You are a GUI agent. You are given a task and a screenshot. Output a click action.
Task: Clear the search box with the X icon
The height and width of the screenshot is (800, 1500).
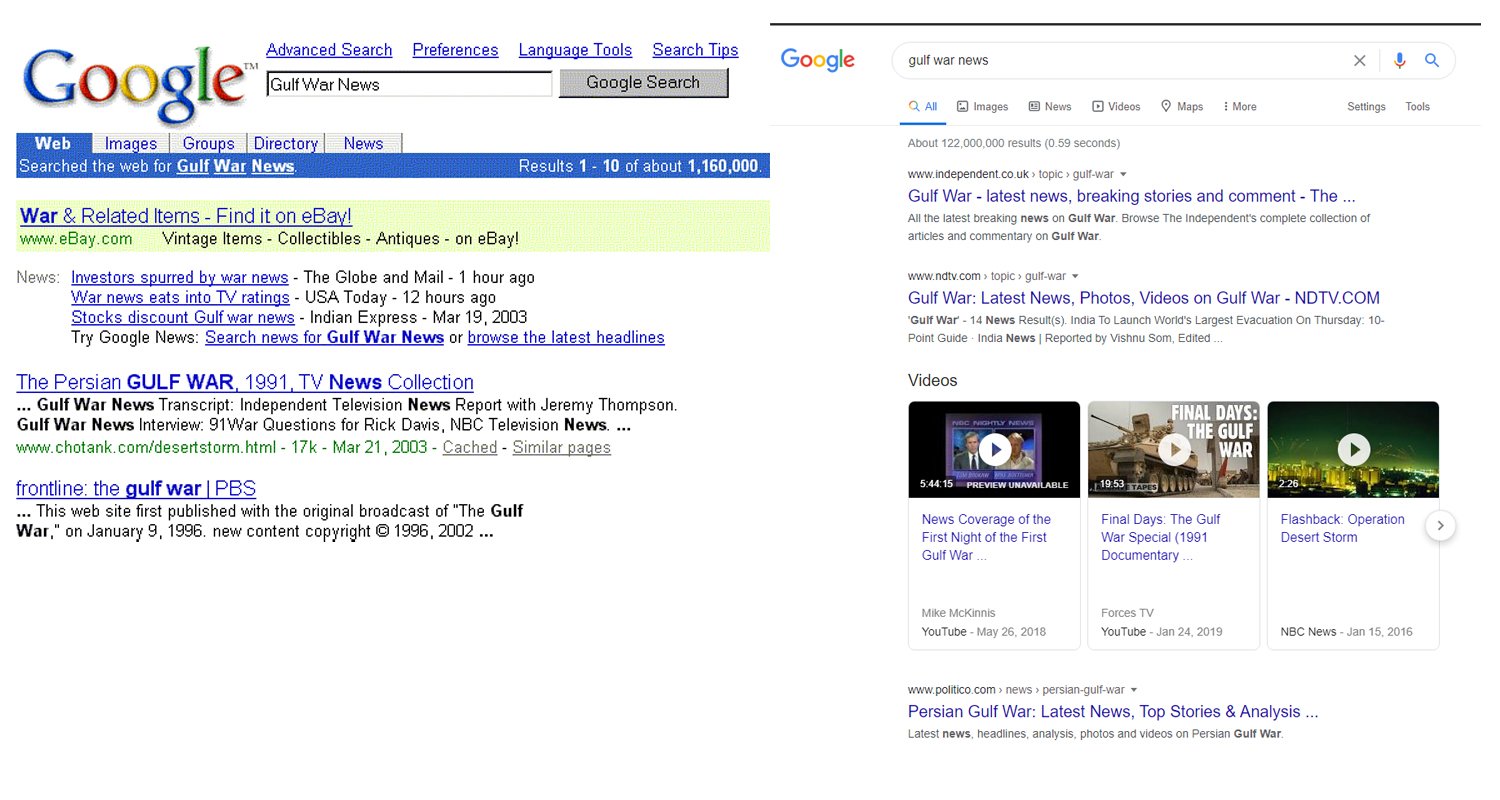pyautogui.click(x=1359, y=60)
